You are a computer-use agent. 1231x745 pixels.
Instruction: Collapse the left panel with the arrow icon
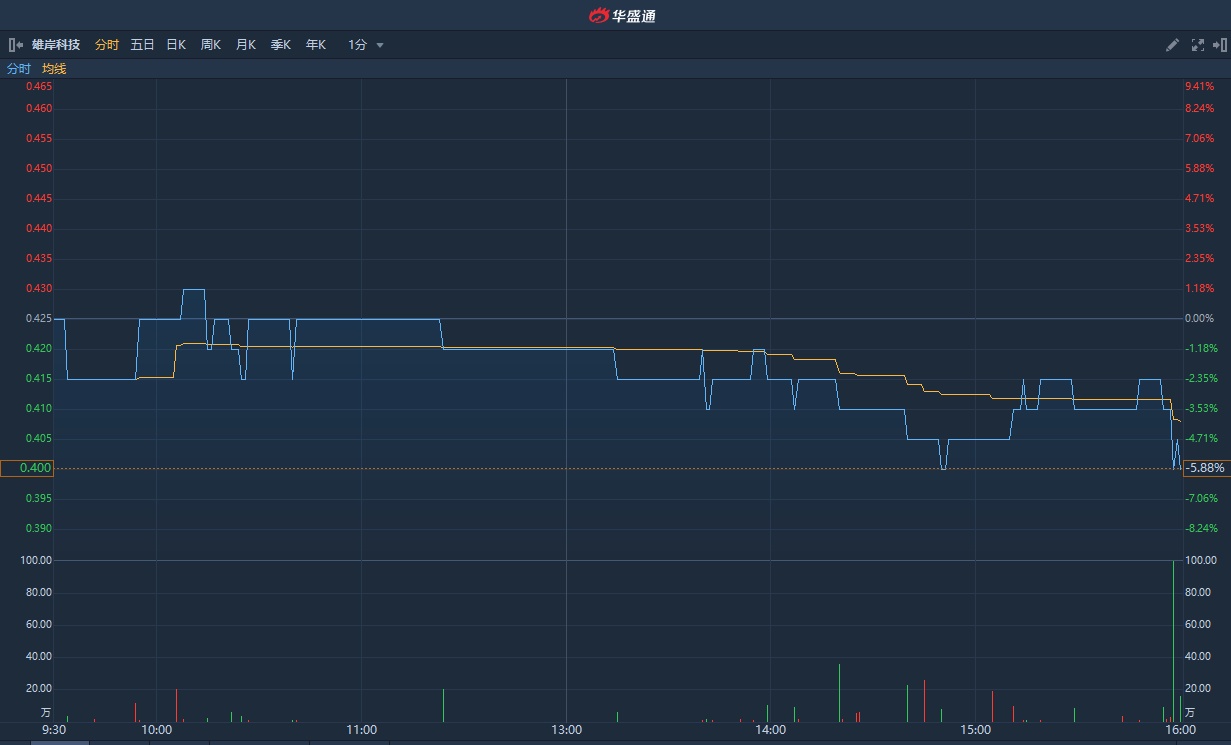pyautogui.click(x=15, y=45)
